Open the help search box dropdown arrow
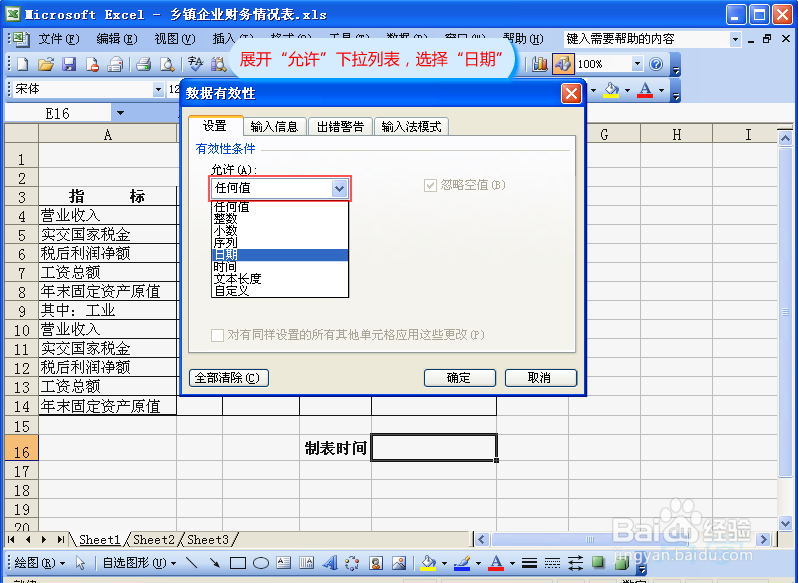The image size is (798, 583). [x=735, y=39]
